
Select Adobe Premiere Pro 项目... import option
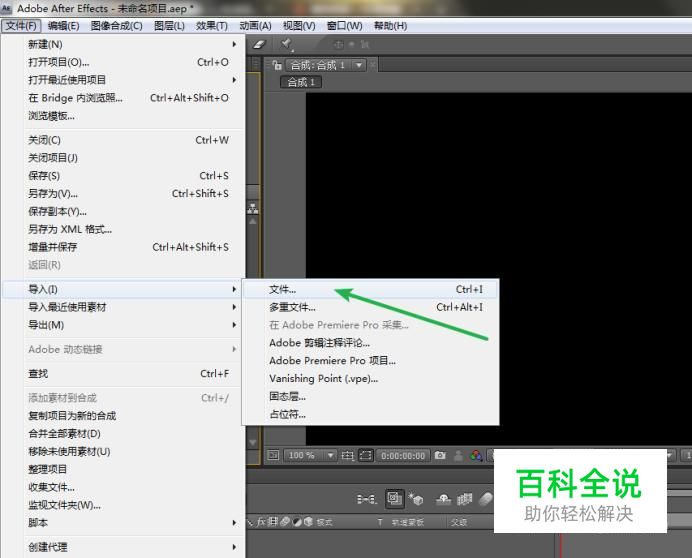pos(371,361)
